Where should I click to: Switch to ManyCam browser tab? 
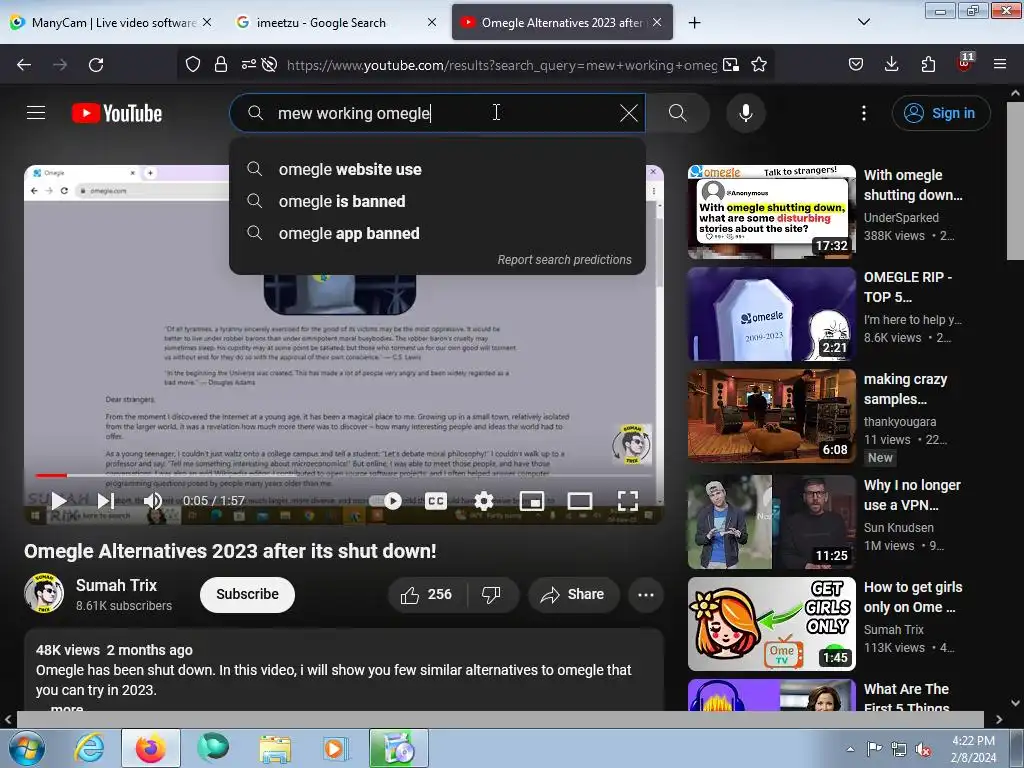click(111, 22)
